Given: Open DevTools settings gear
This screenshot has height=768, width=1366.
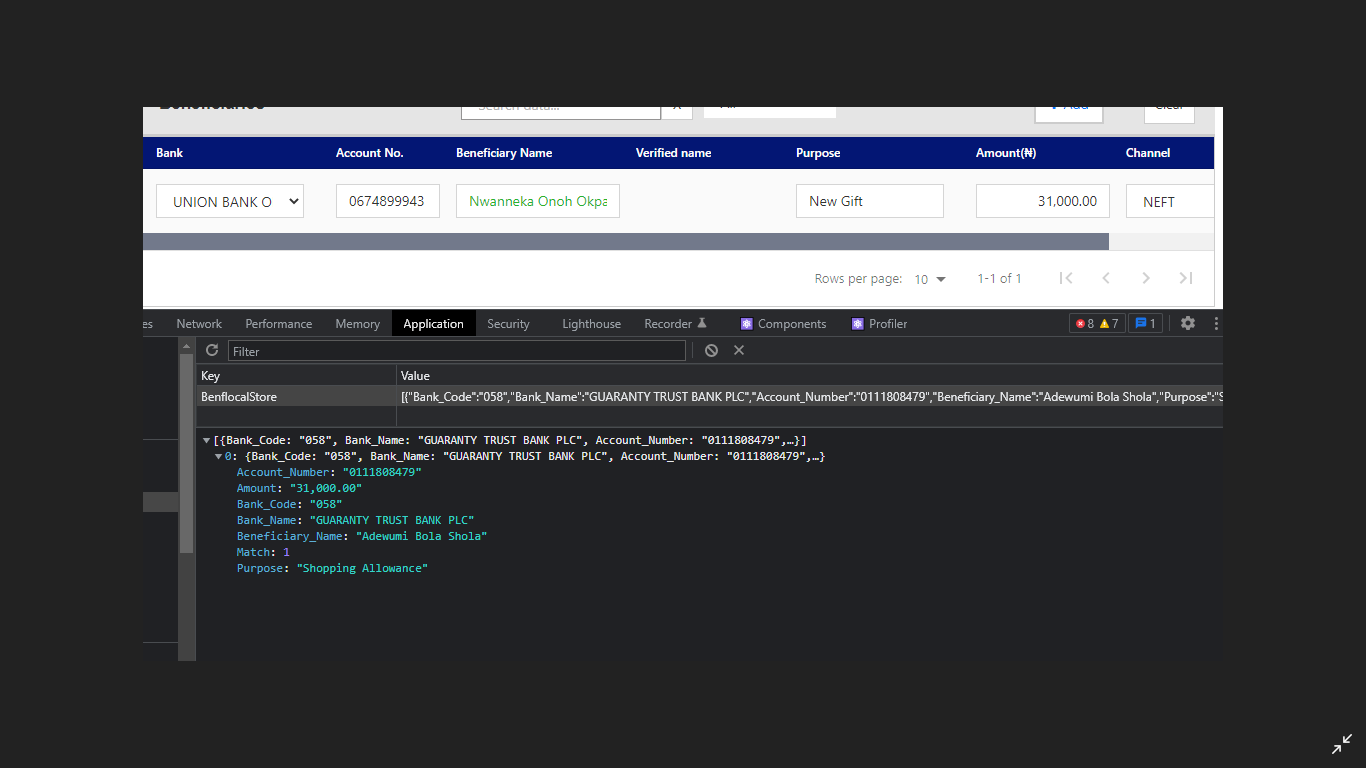Looking at the screenshot, I should 1187,323.
